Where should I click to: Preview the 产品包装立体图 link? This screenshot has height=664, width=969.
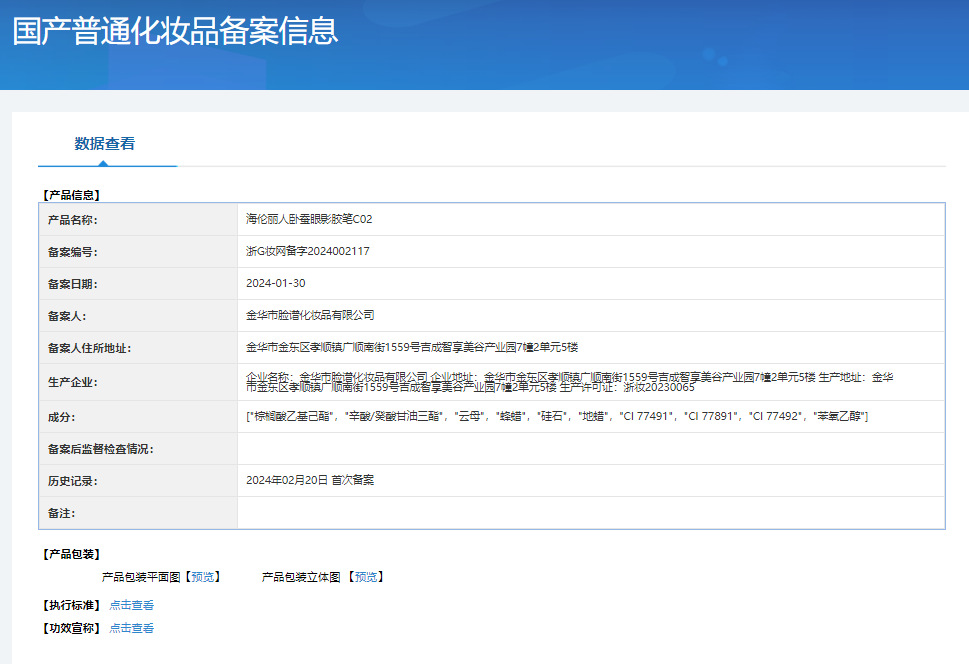366,577
